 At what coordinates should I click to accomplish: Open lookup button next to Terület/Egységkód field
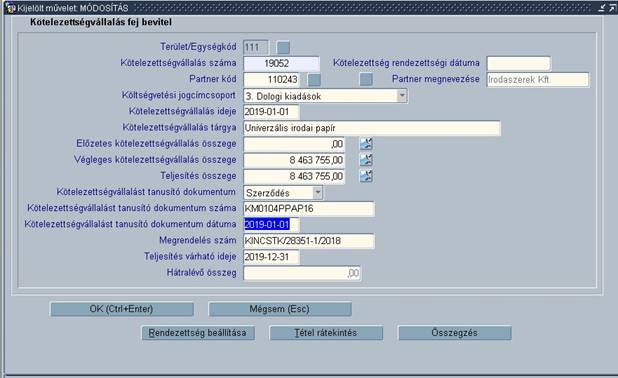tap(283, 48)
